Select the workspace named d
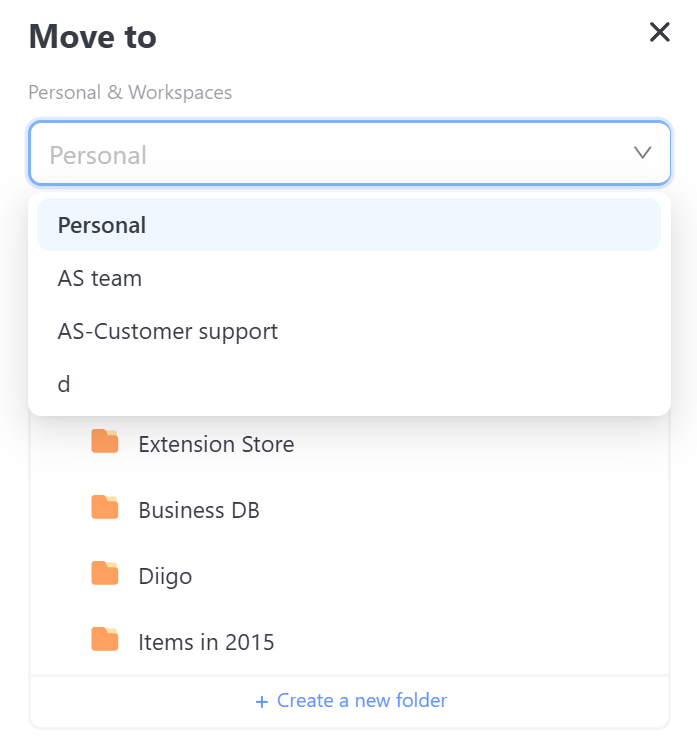697x744 pixels. (349, 384)
